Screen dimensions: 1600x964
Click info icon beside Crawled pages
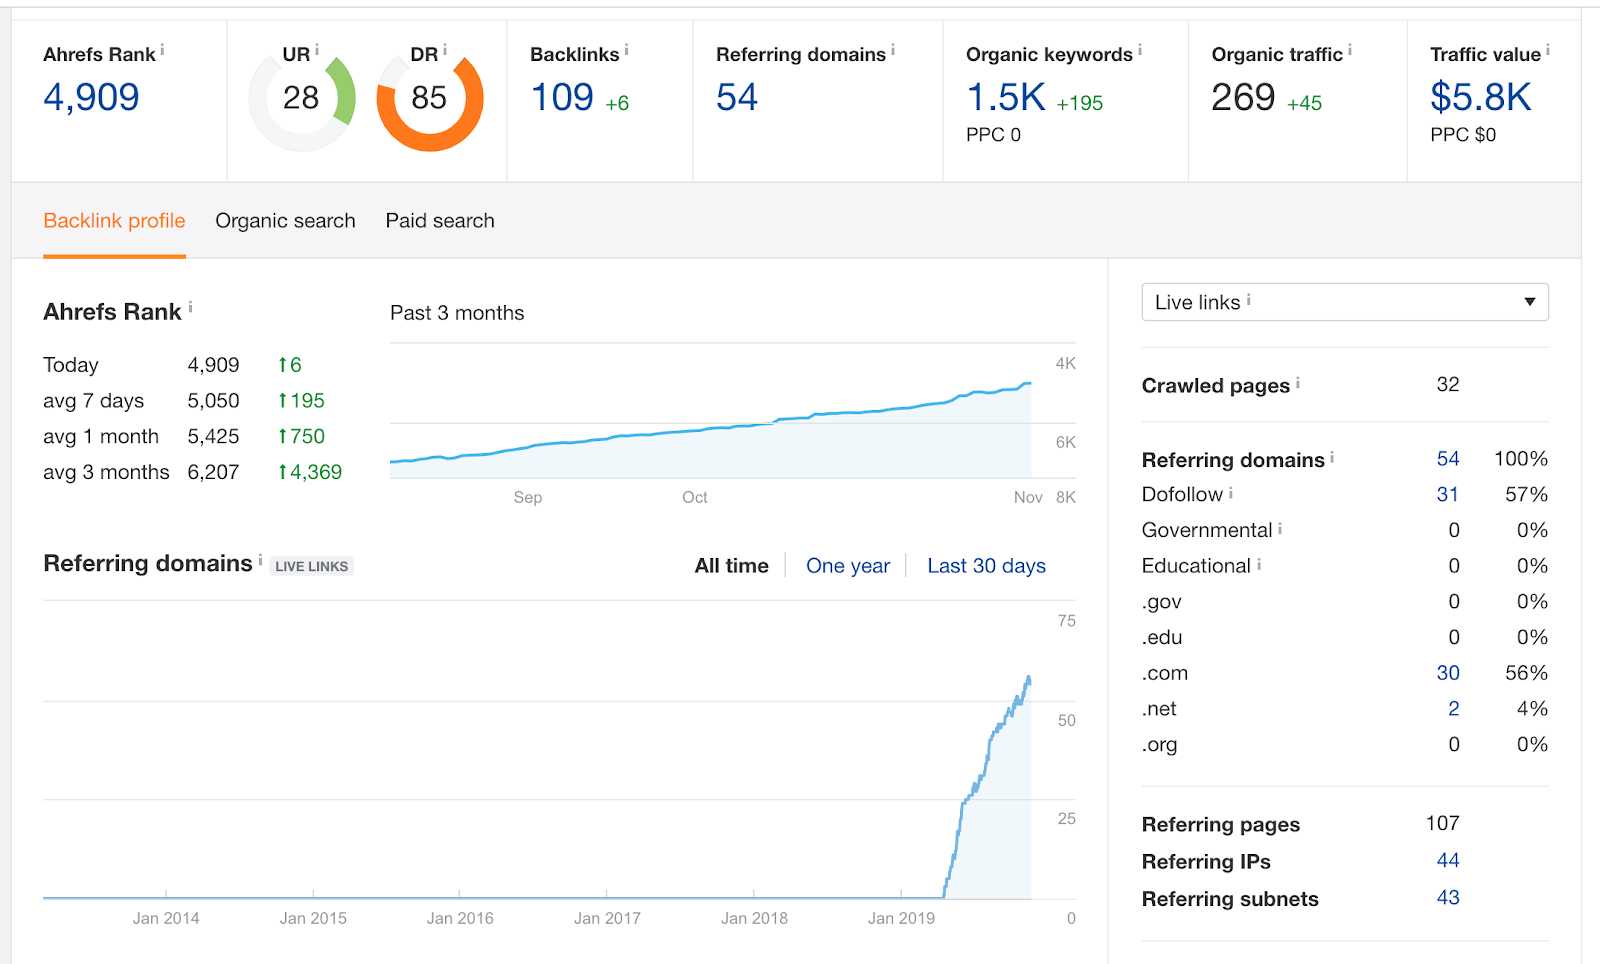tap(1298, 382)
